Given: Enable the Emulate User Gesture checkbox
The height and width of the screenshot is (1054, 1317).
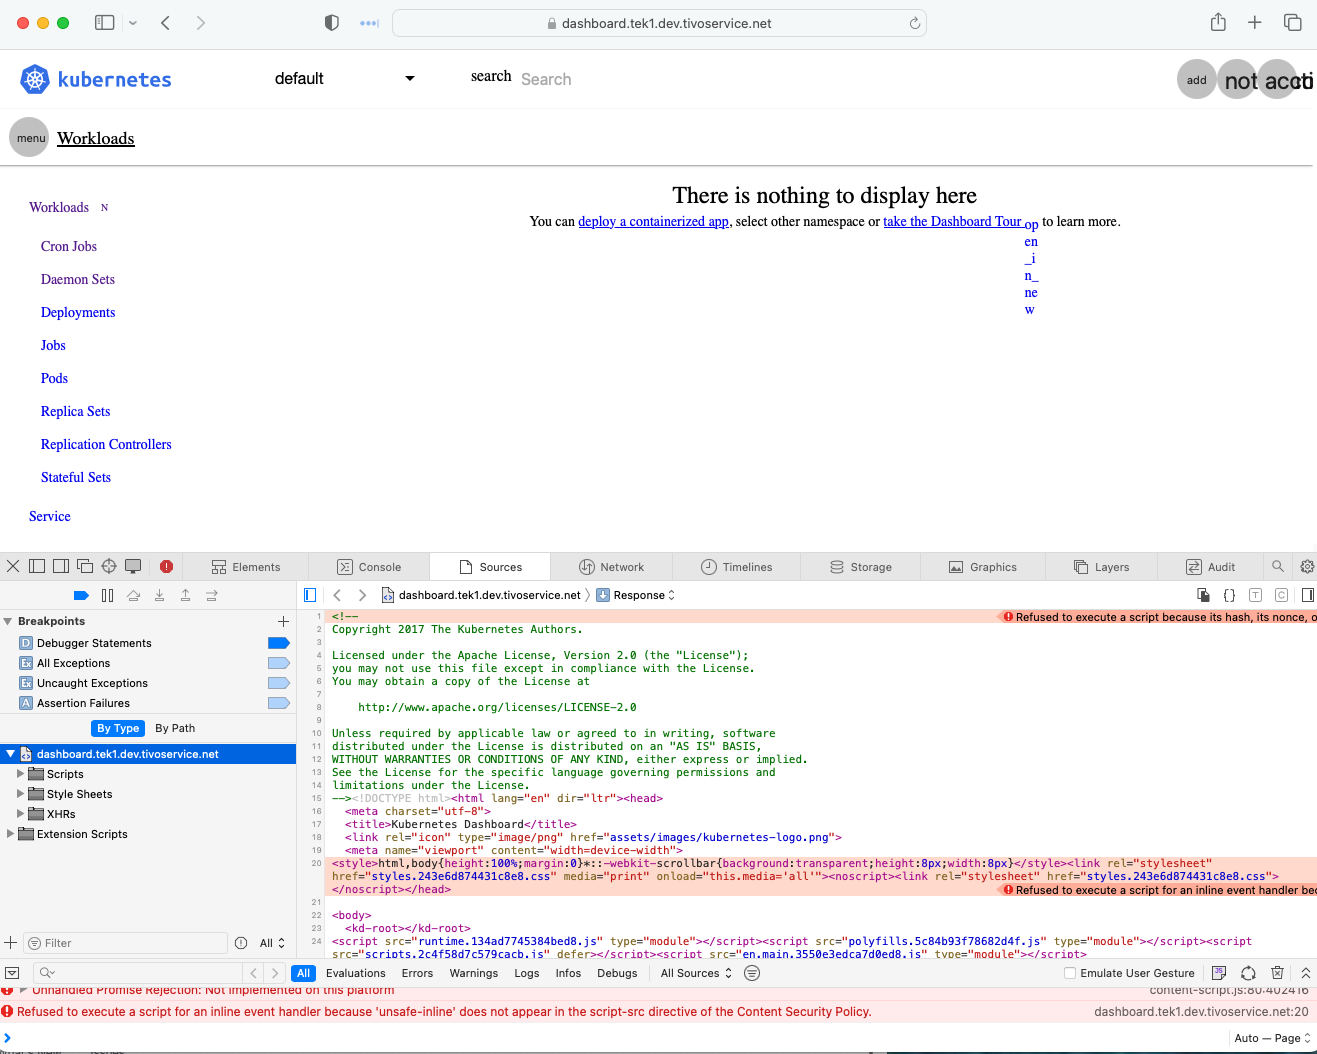Looking at the screenshot, I should 1072,972.
